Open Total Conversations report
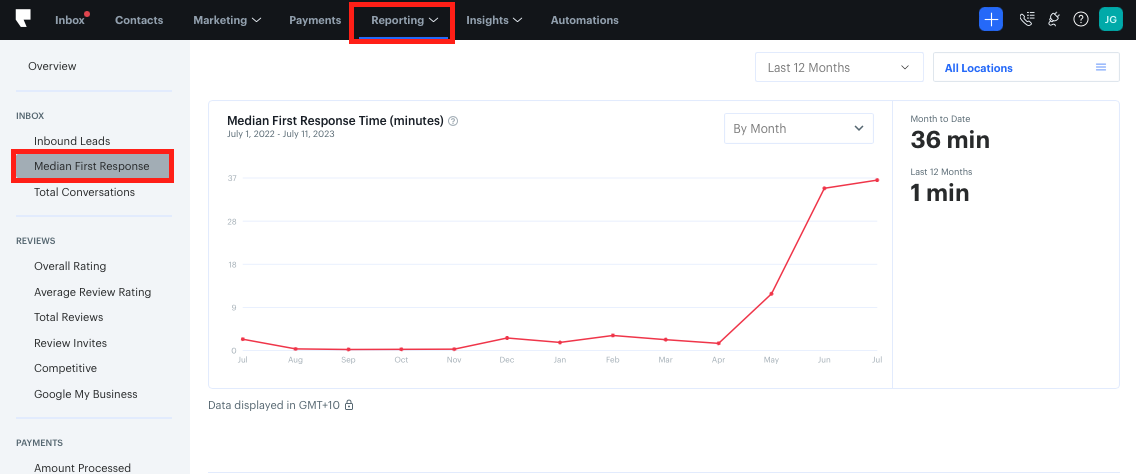Image resolution: width=1136 pixels, height=474 pixels. pos(84,192)
